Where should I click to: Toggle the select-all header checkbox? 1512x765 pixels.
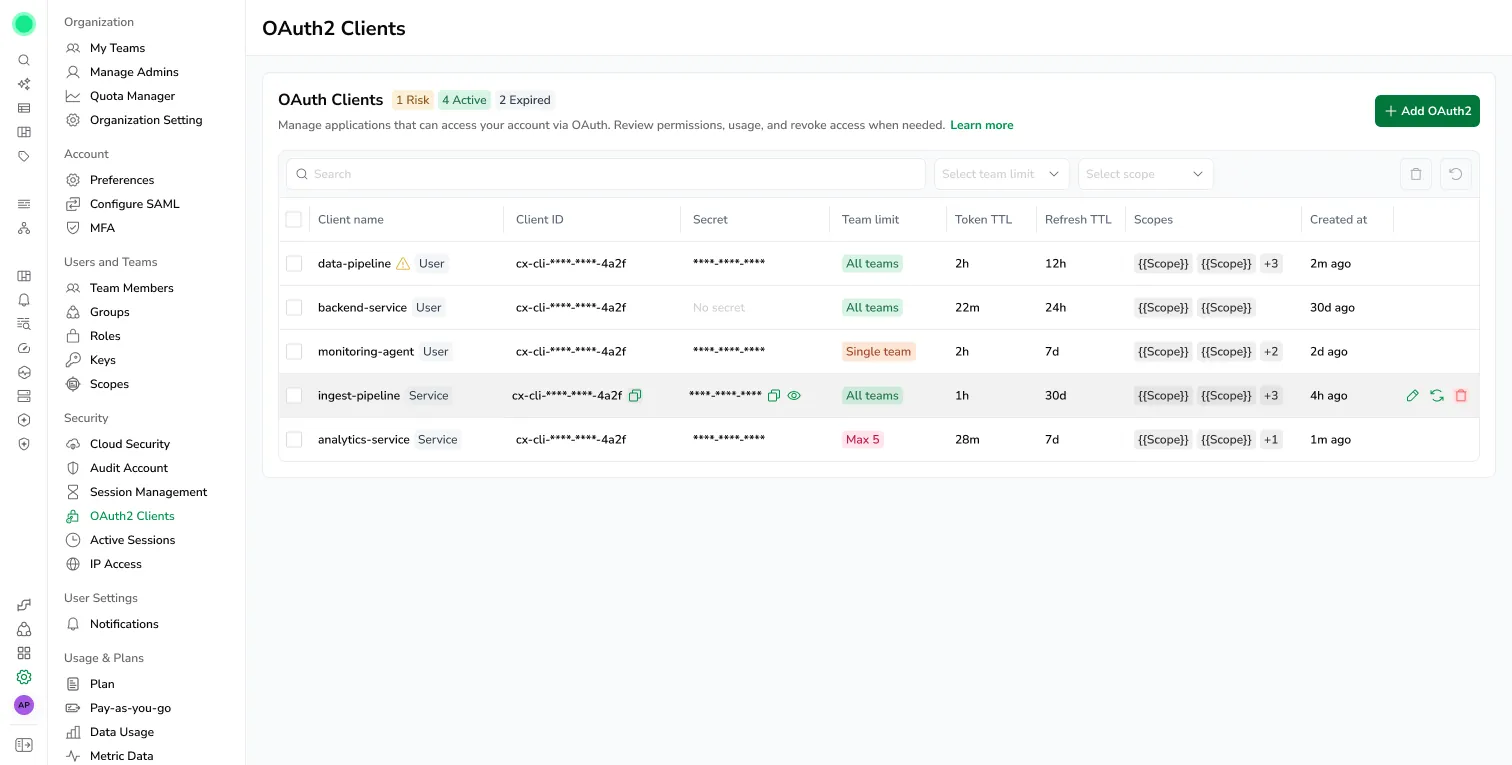294,219
